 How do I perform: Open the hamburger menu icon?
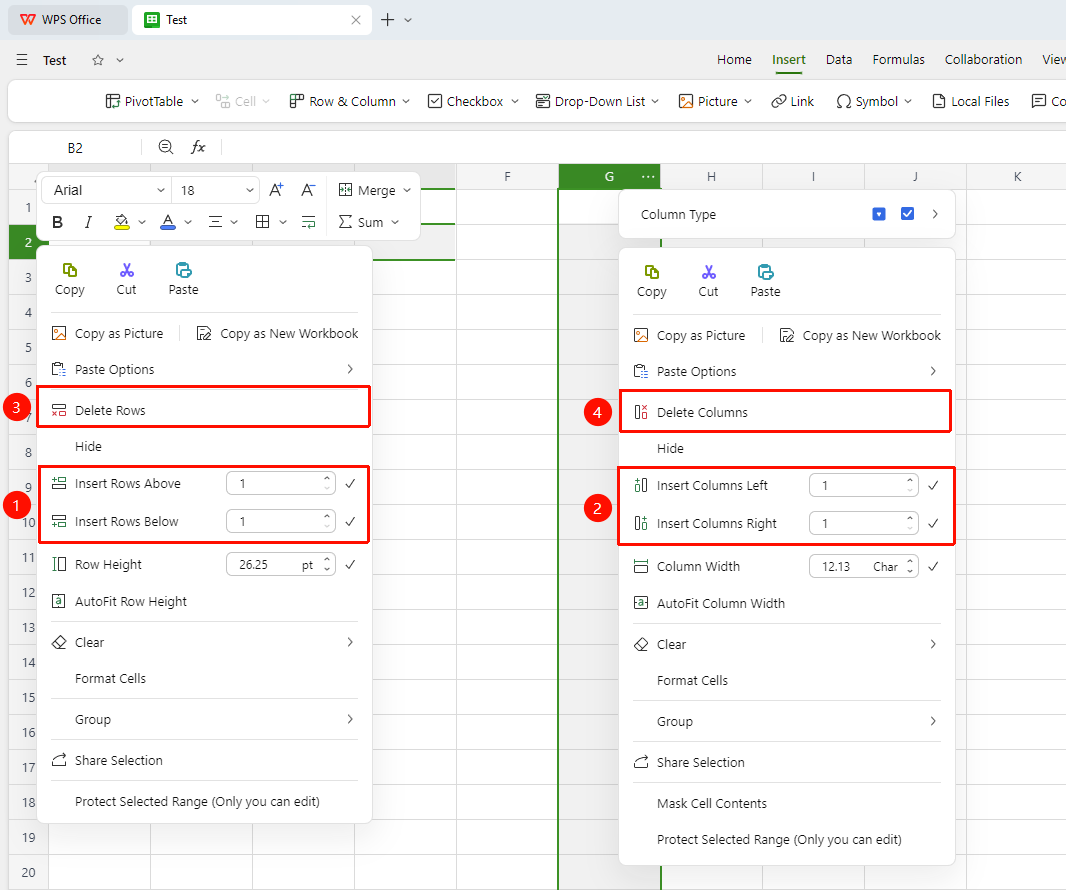pyautogui.click(x=22, y=60)
